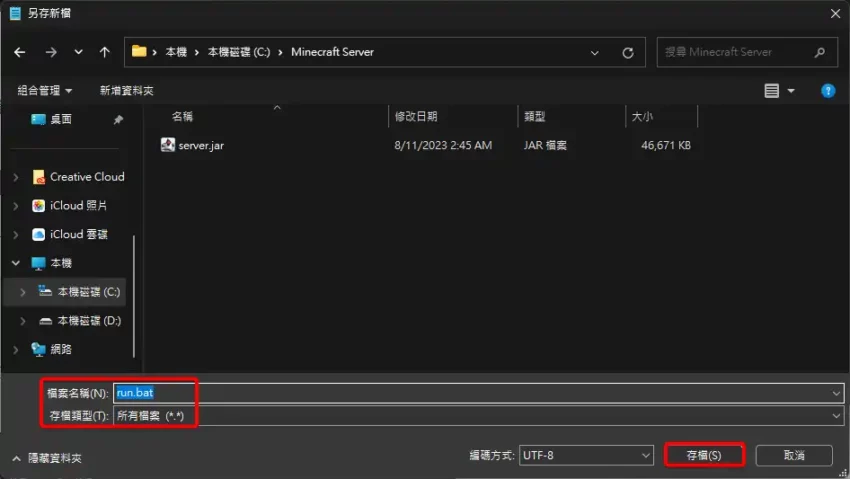The image size is (850, 479).
Task: Expand address bar history dropdown
Action: coord(595,53)
